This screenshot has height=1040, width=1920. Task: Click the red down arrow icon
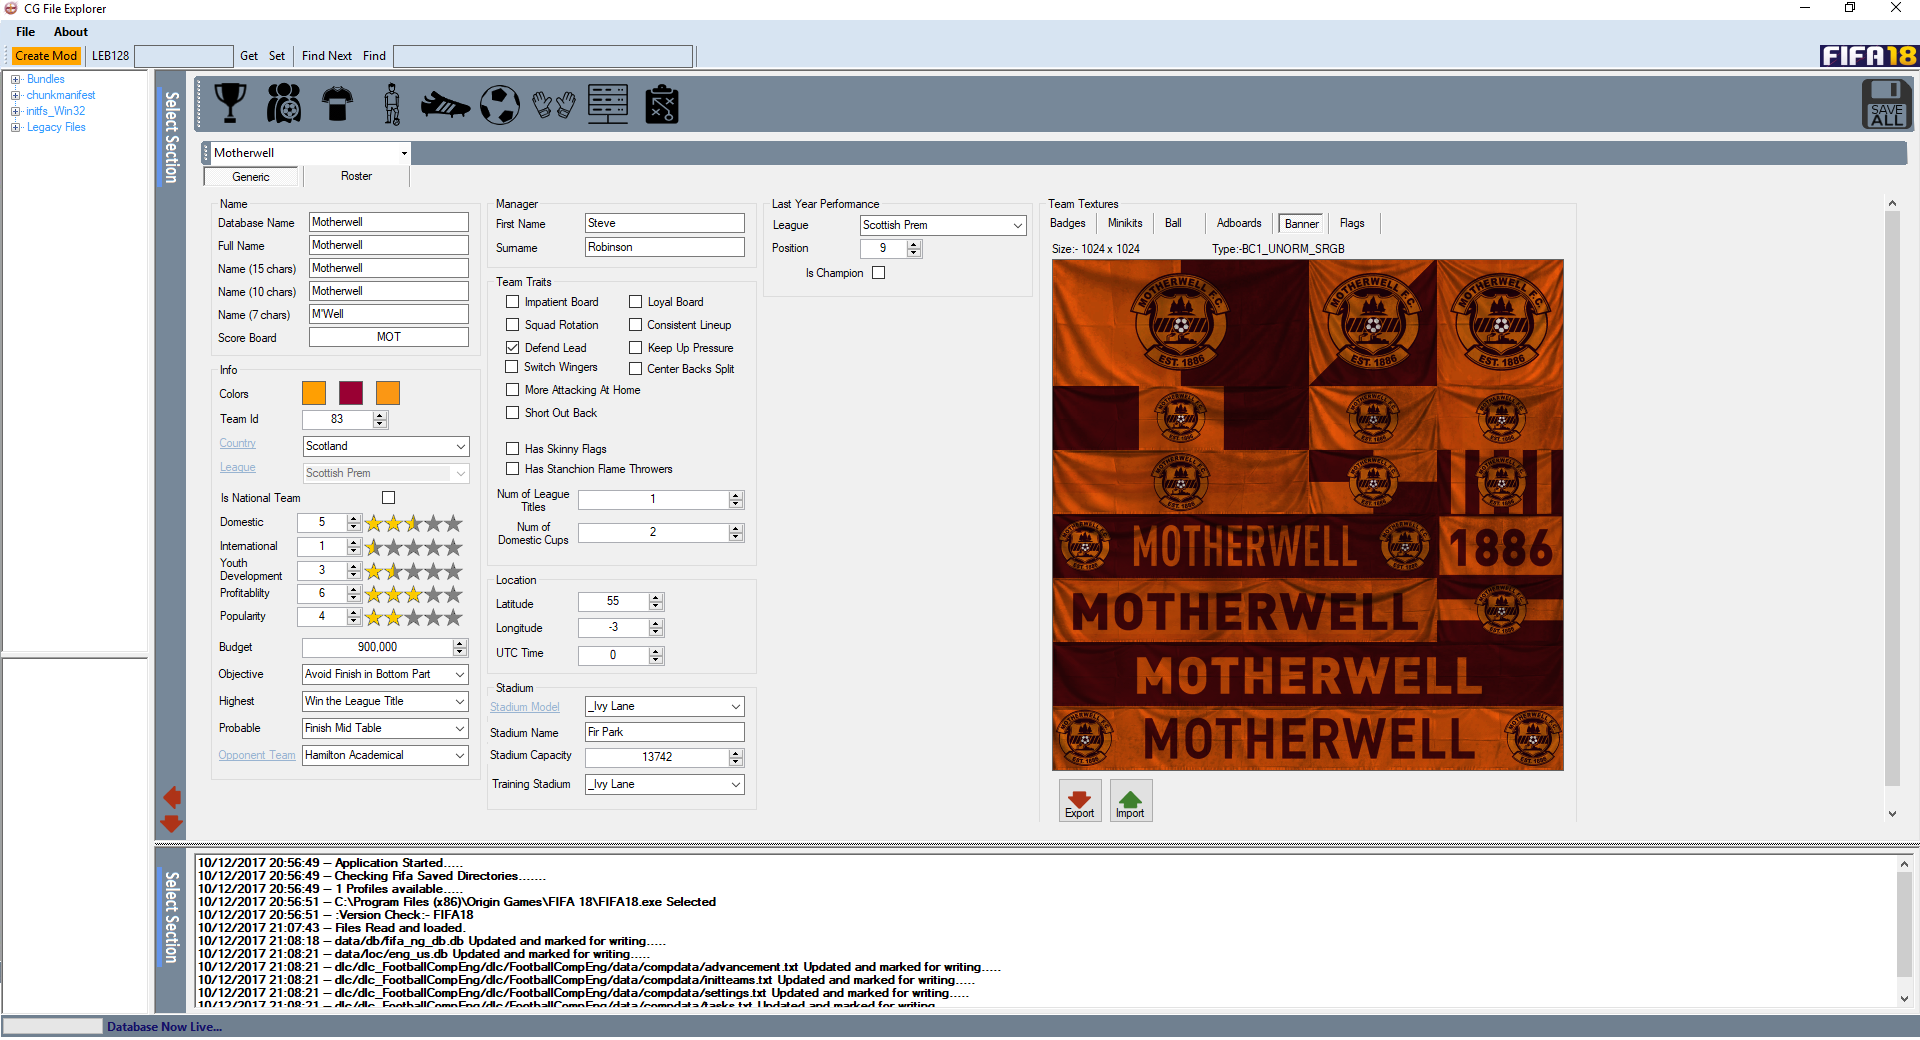pos(172,823)
